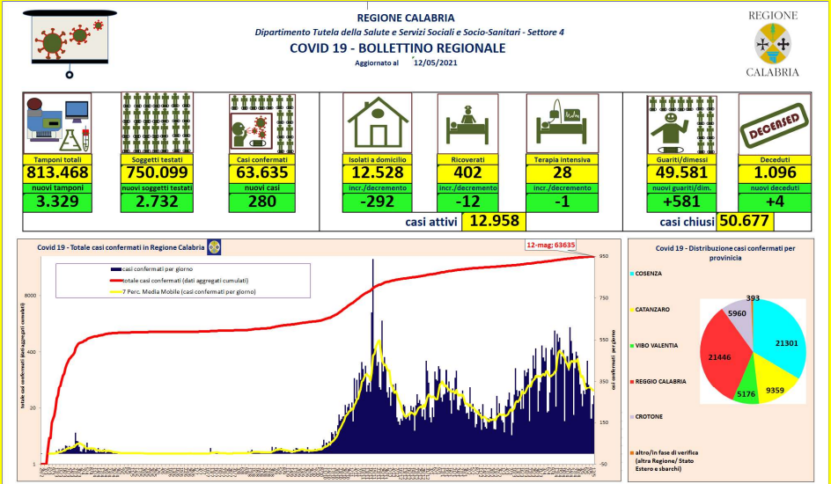Click the 12-mag: 63635 chart label
This screenshot has height=484, width=831.
(x=550, y=245)
